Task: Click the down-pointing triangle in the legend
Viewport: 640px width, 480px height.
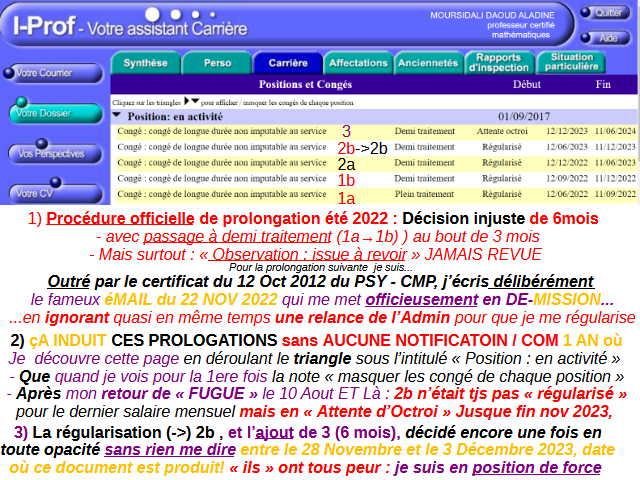Action: pyautogui.click(x=196, y=101)
